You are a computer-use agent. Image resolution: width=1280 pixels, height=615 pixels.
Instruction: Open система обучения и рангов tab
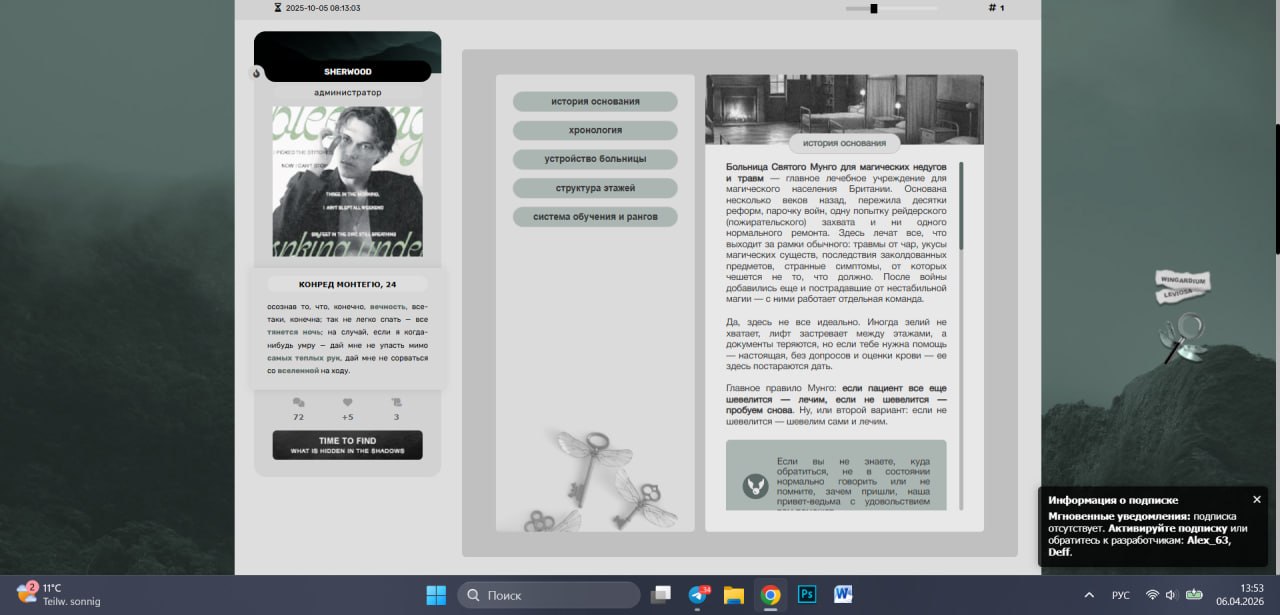pos(595,217)
